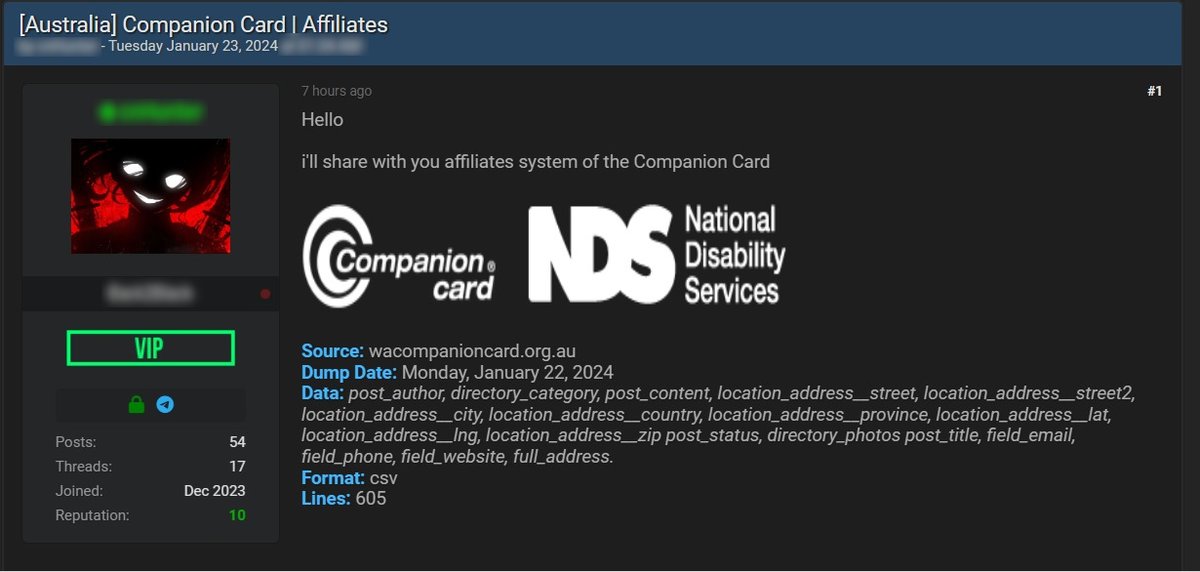
Task: Click the 'Reputation:' label
Action: point(93,515)
